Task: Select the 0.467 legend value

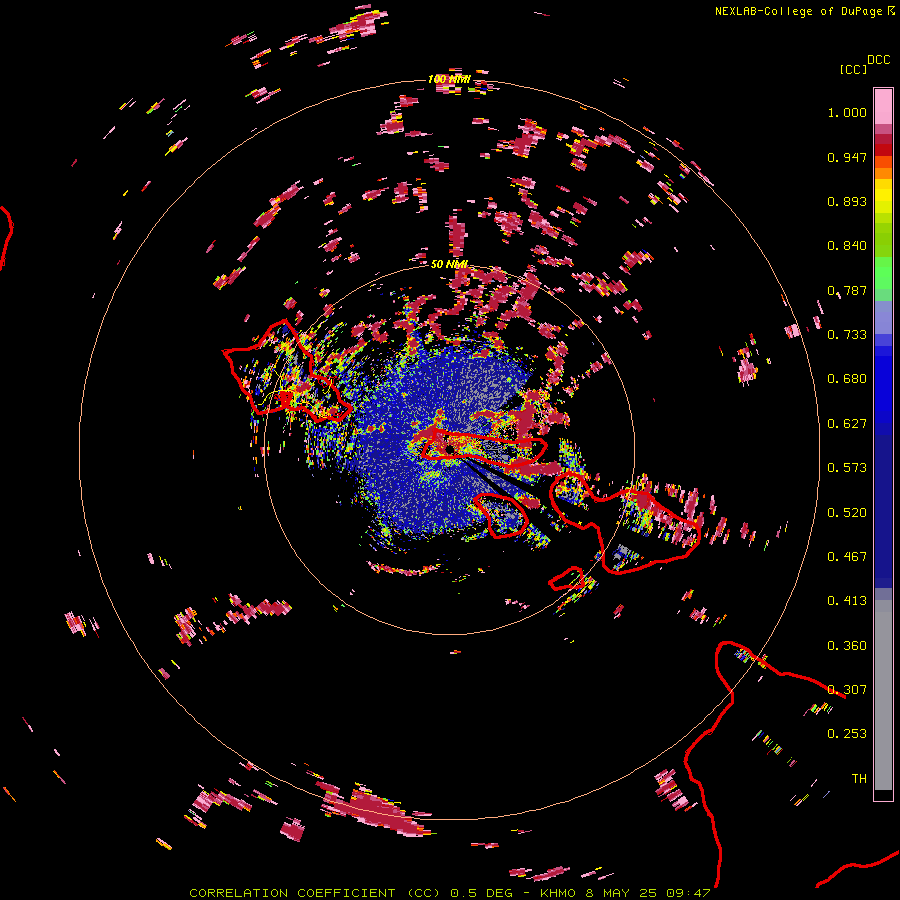Action: (847, 557)
